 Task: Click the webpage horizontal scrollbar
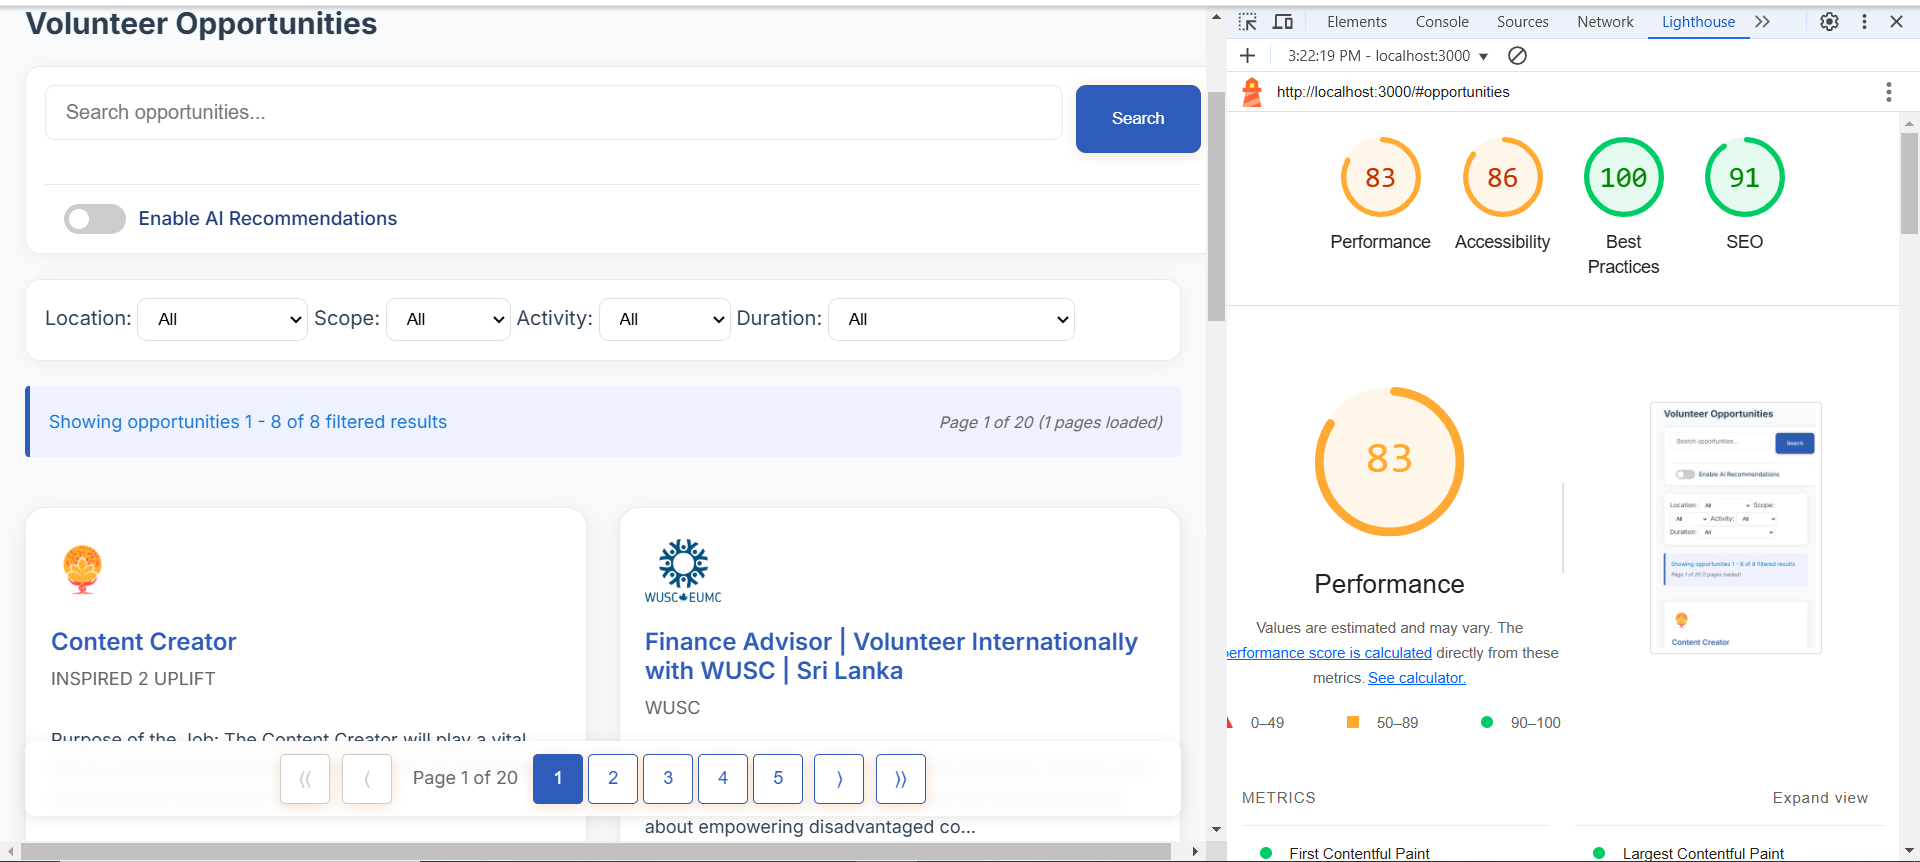[596, 851]
